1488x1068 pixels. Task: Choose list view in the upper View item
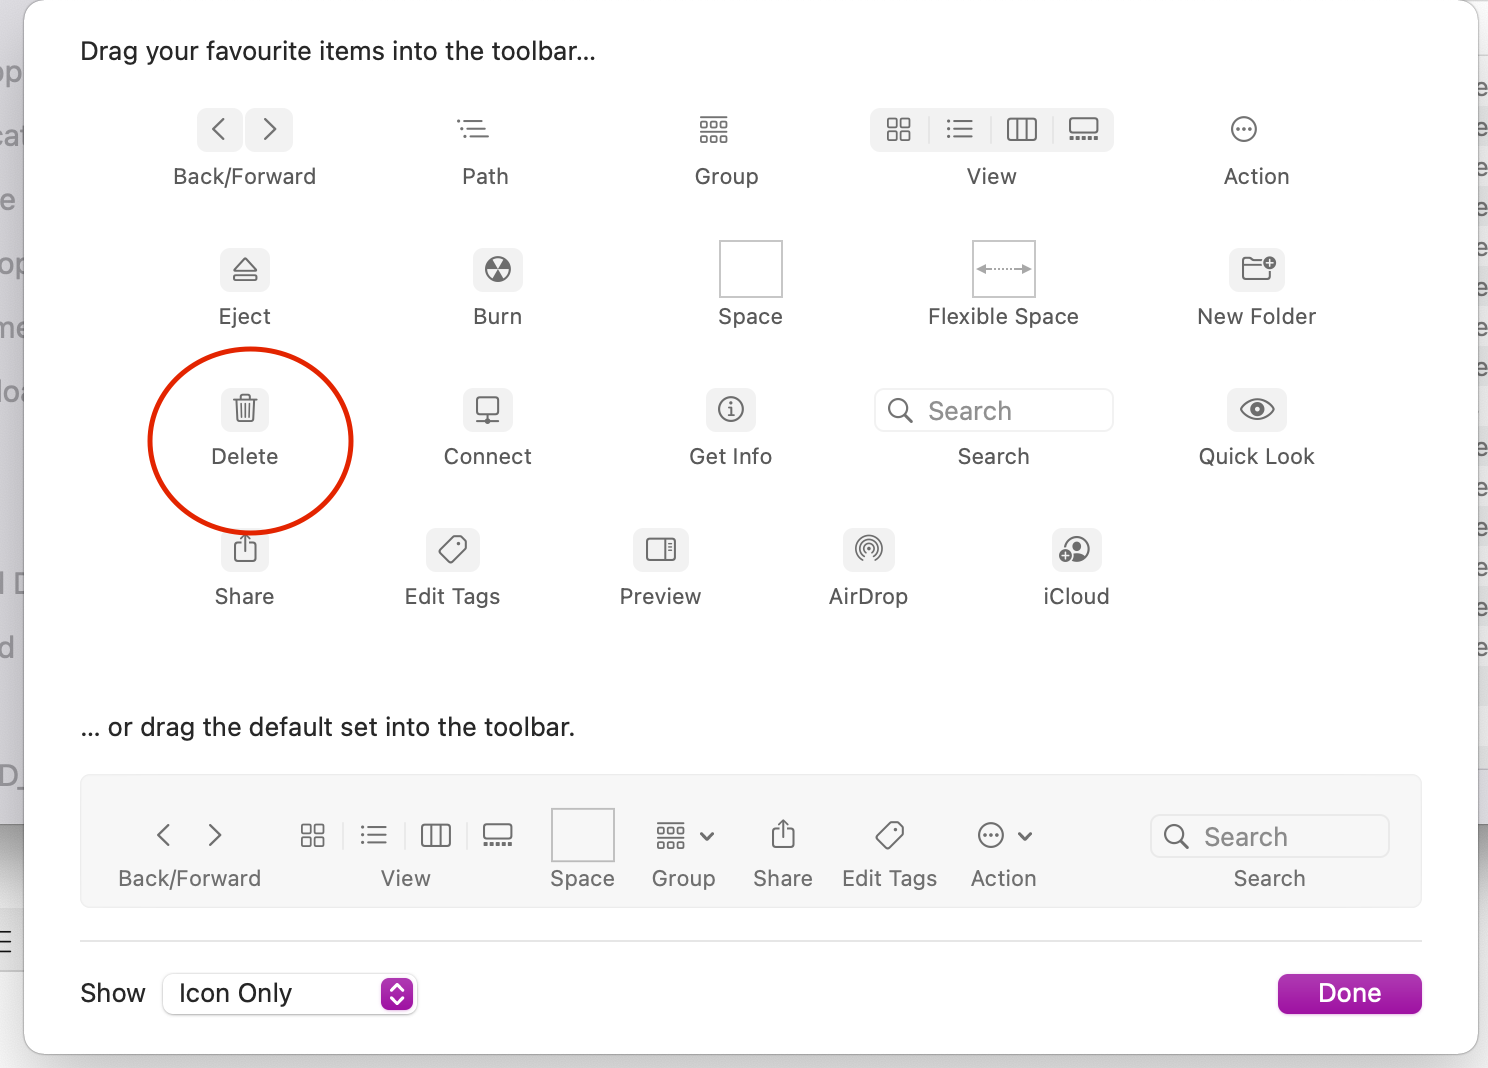[960, 129]
